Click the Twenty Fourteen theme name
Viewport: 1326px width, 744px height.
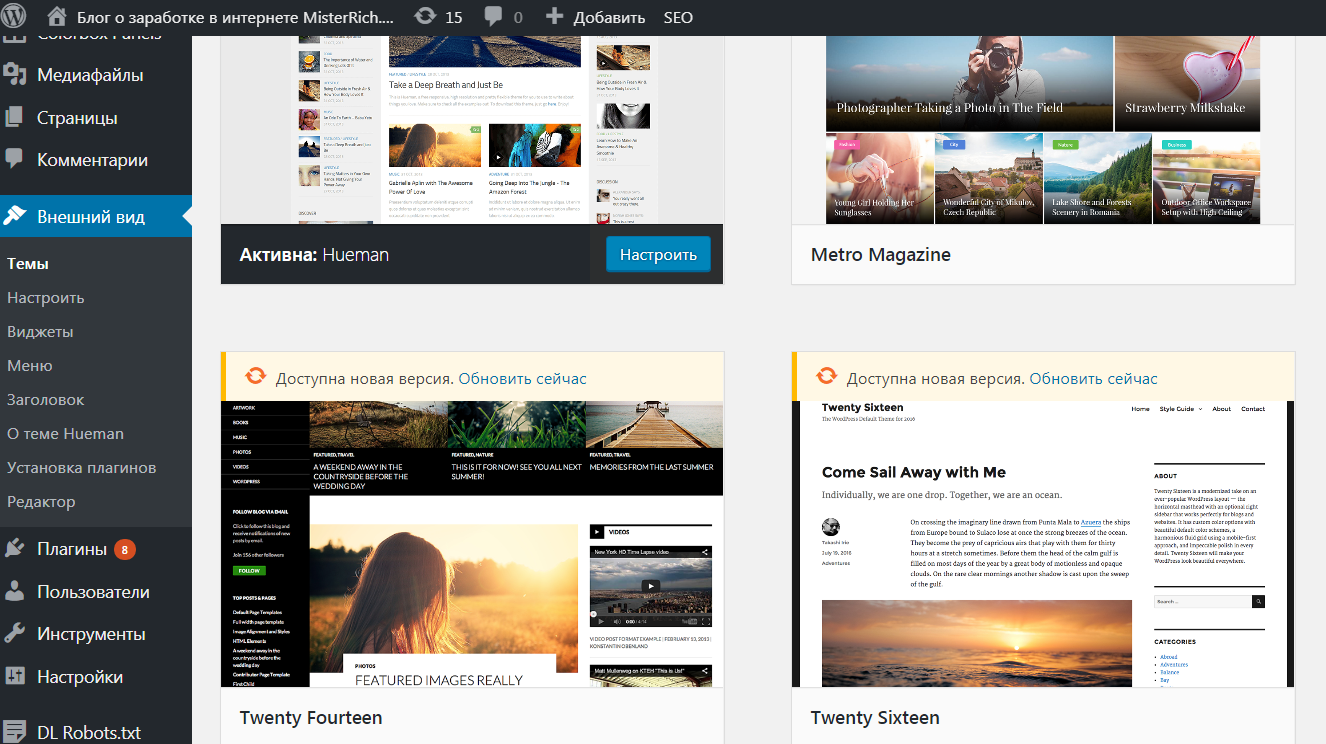click(311, 718)
